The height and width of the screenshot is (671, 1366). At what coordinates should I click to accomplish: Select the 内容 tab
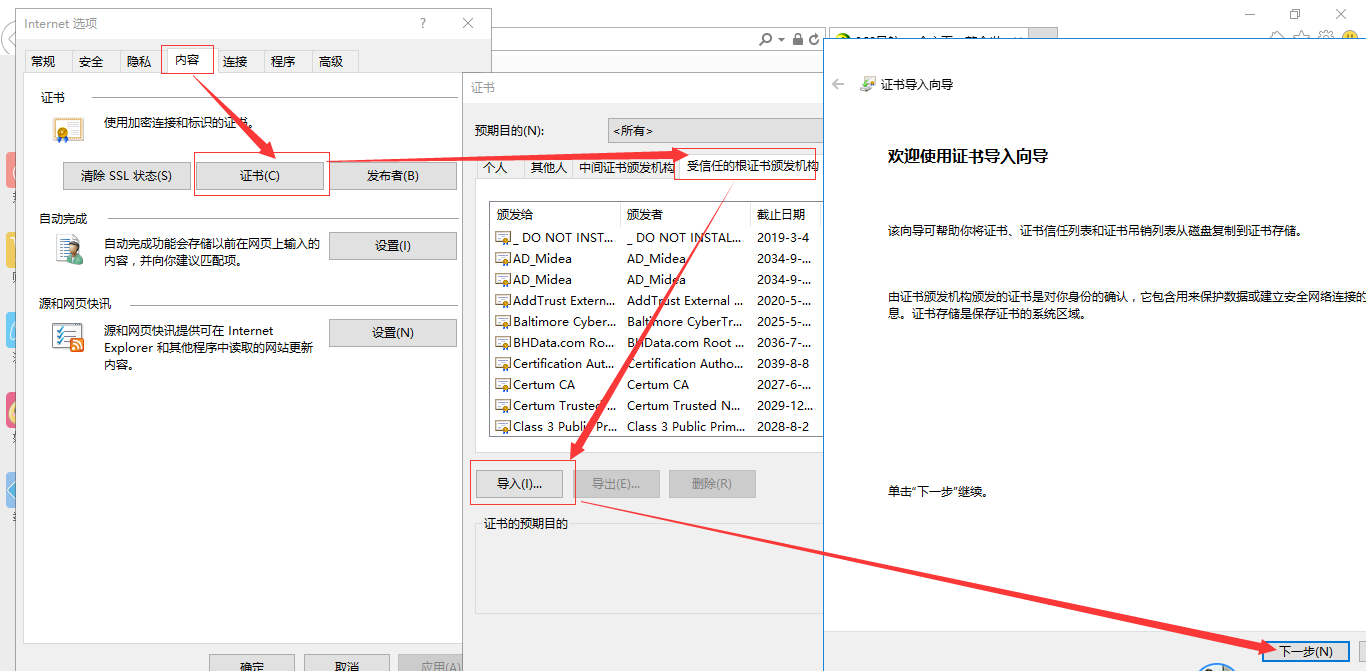tap(187, 60)
